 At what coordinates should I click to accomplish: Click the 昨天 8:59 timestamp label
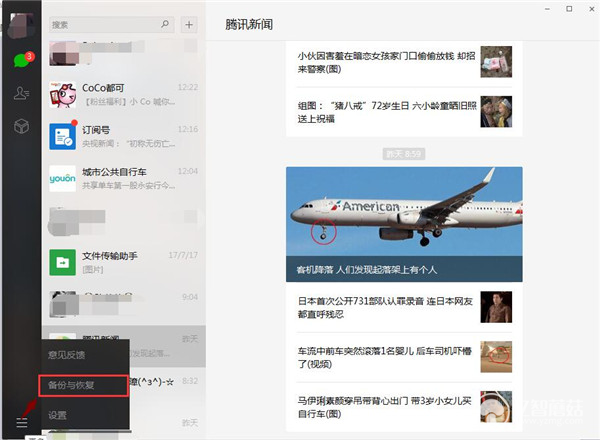pos(404,154)
